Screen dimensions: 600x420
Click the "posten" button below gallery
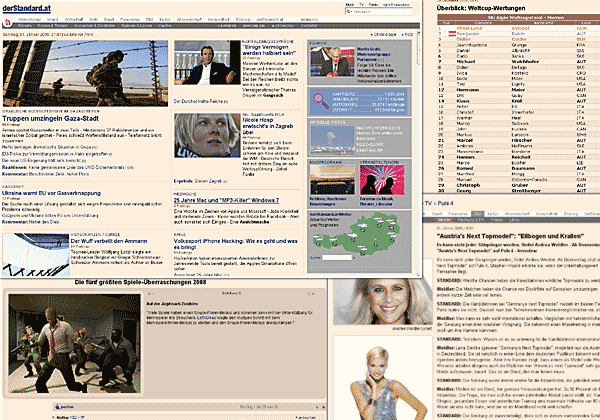pos(64,407)
